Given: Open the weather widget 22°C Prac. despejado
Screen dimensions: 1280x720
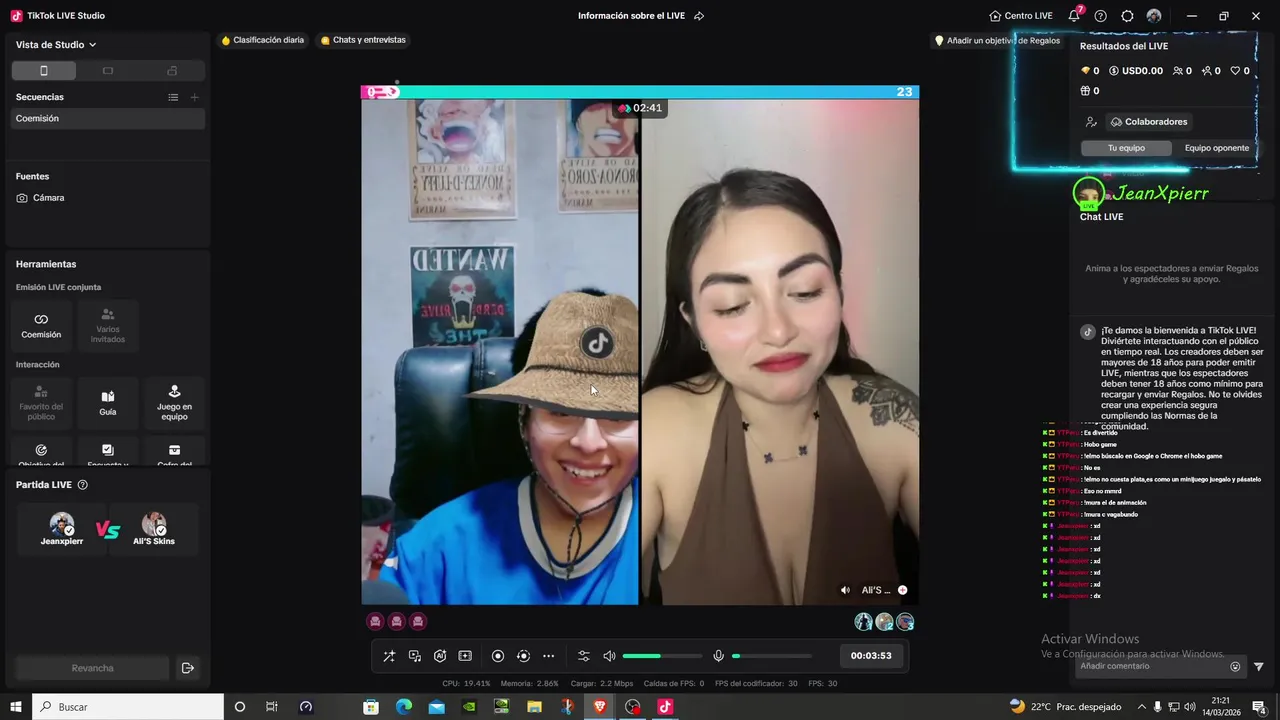Looking at the screenshot, I should click(x=1065, y=707).
